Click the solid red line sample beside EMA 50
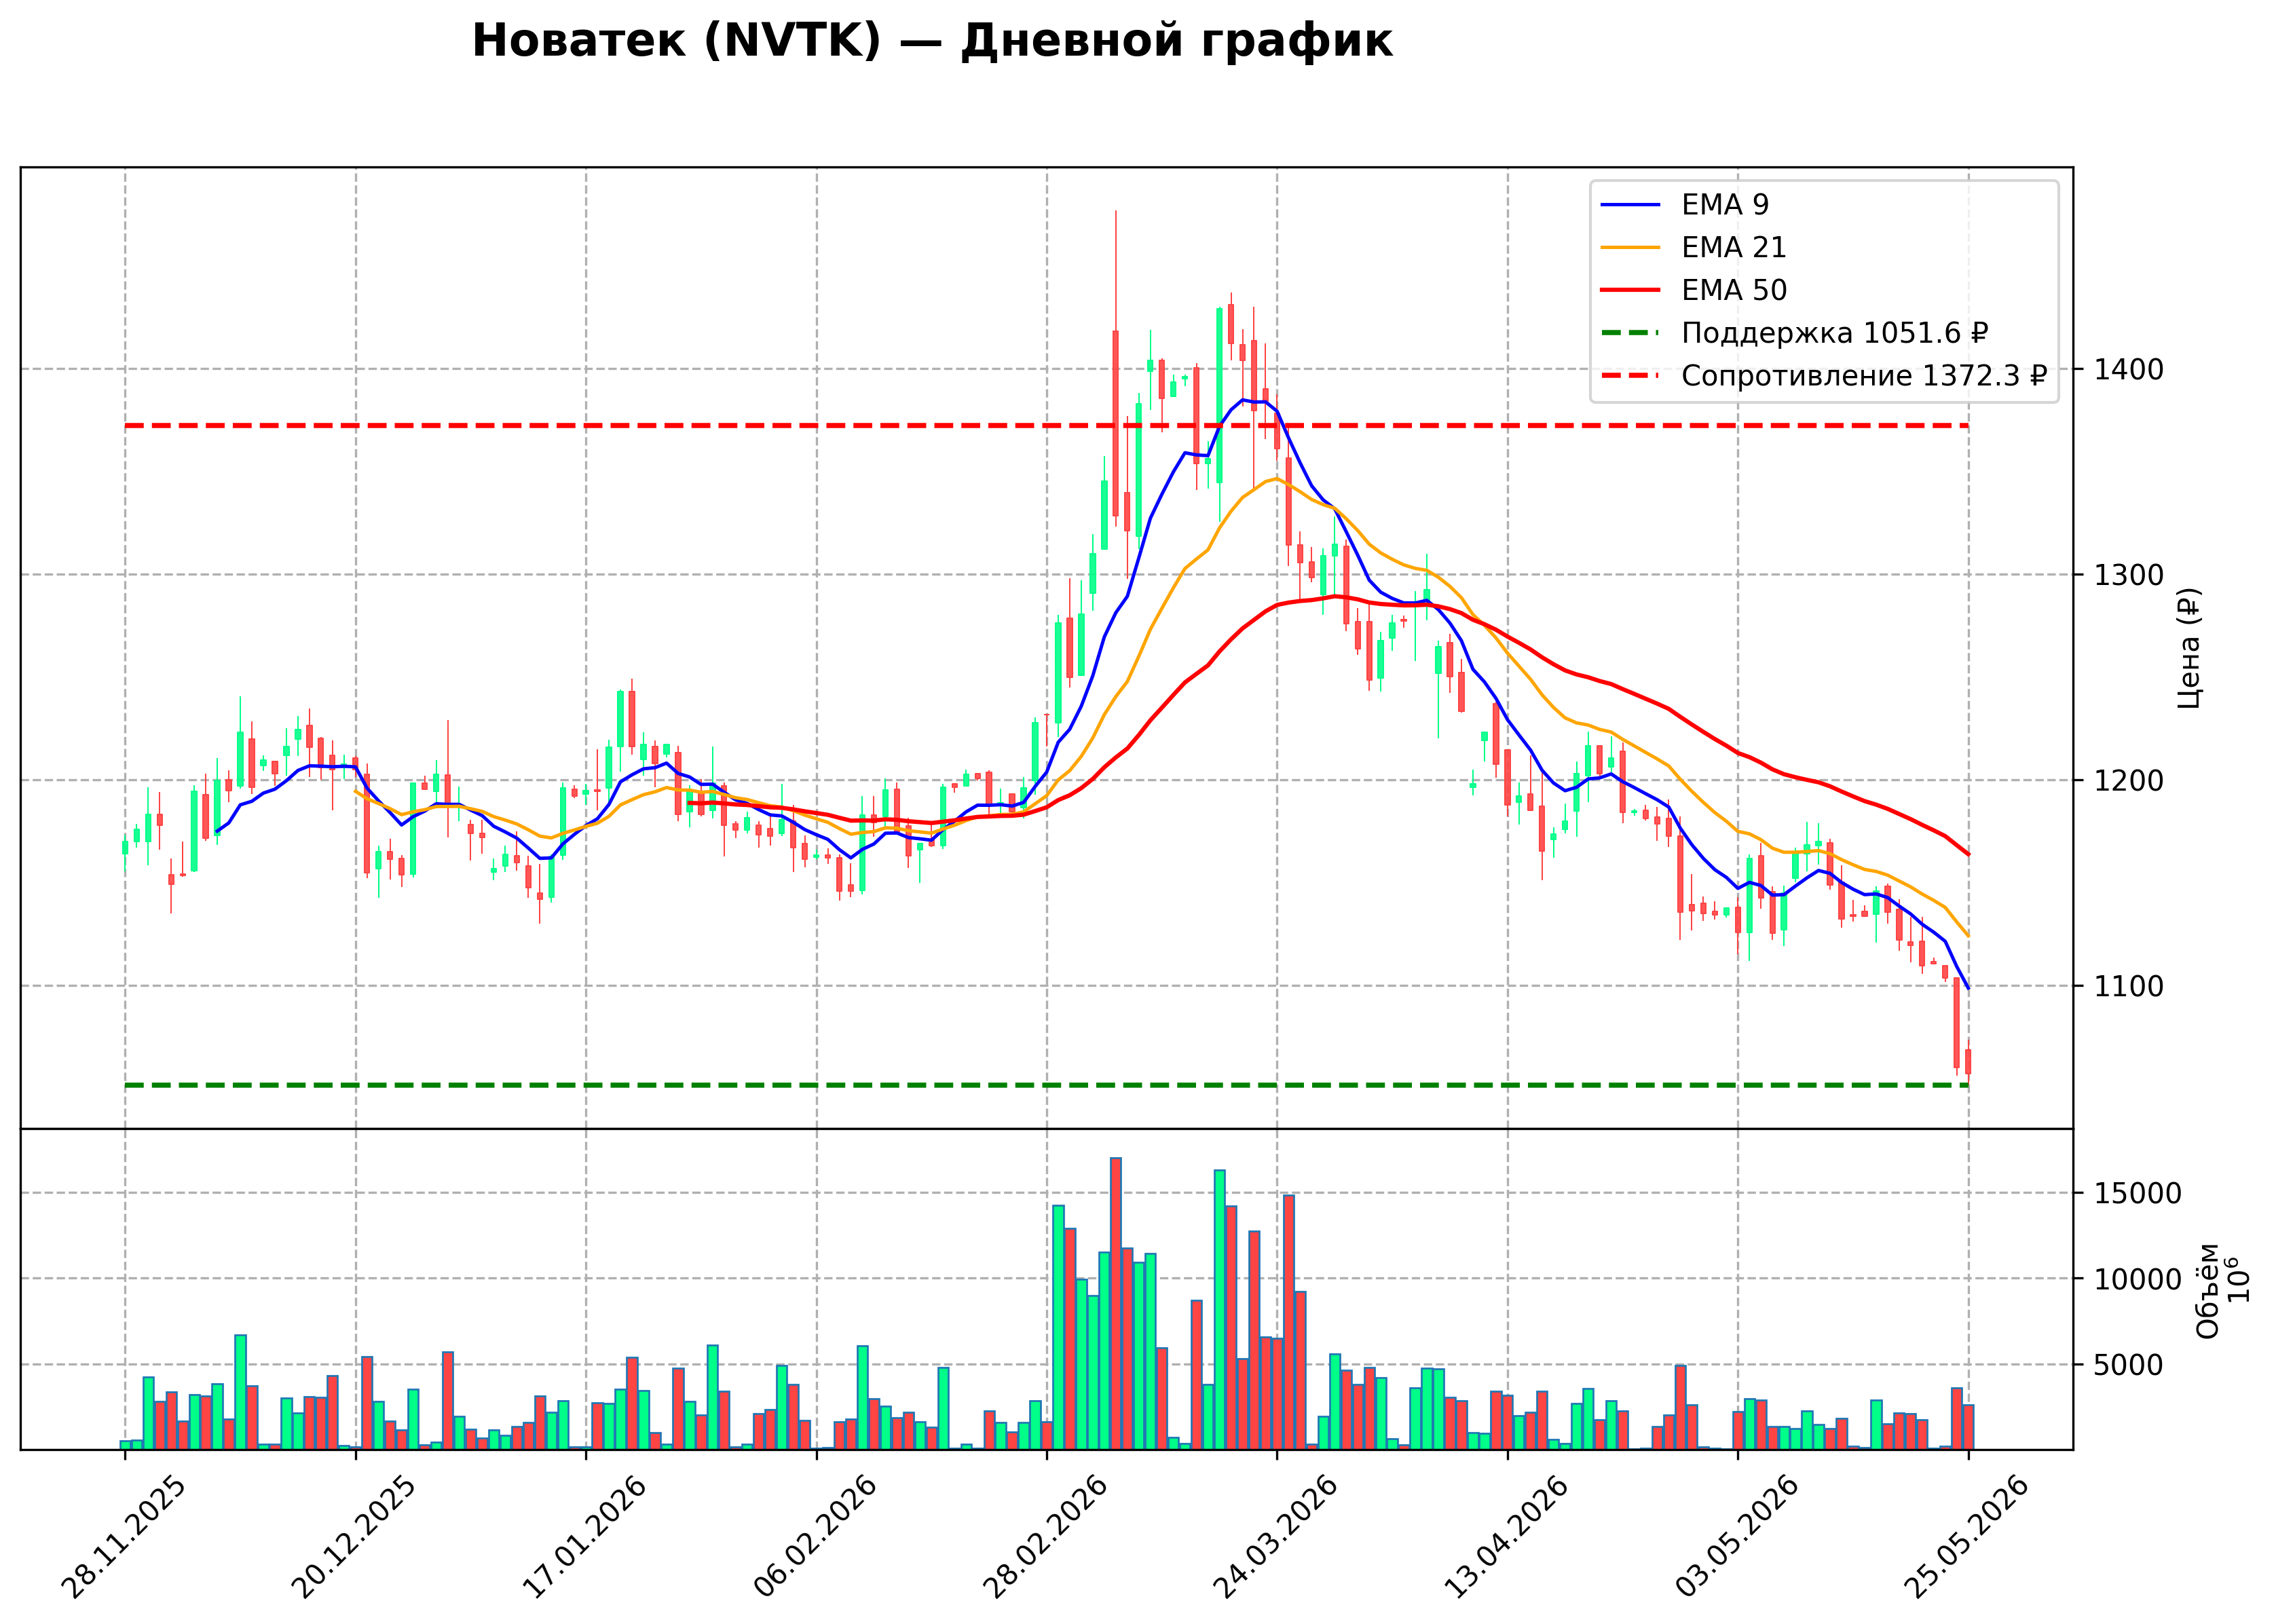The image size is (2276, 1624). pyautogui.click(x=1630, y=291)
